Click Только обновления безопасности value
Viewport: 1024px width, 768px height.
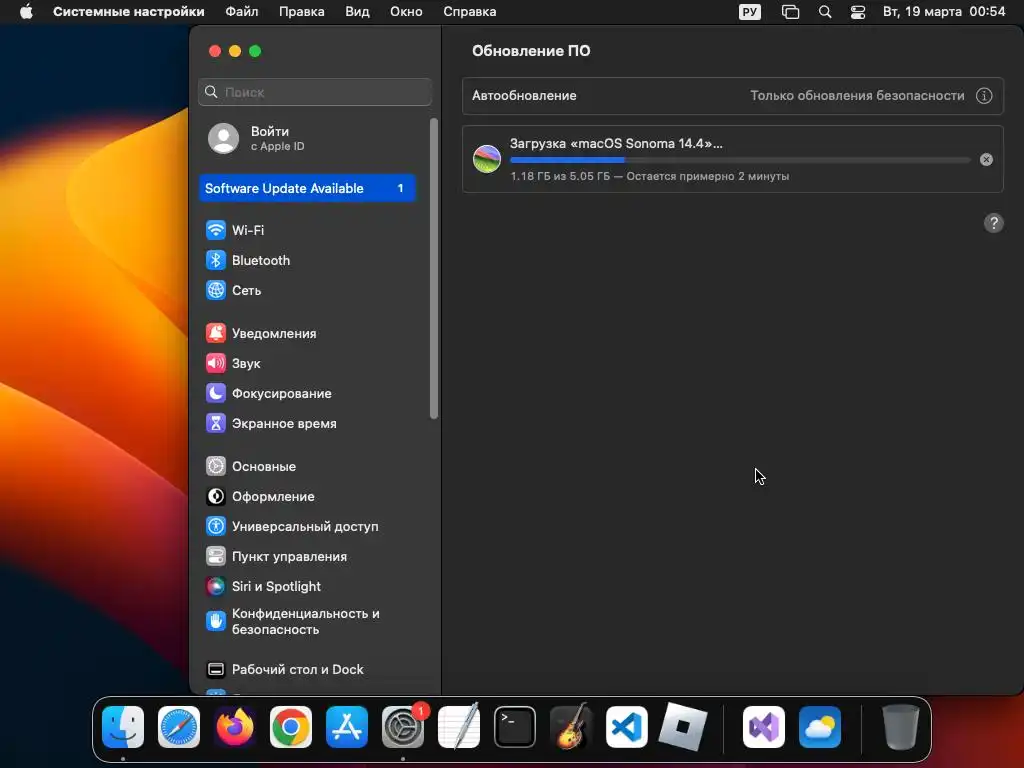click(x=857, y=95)
